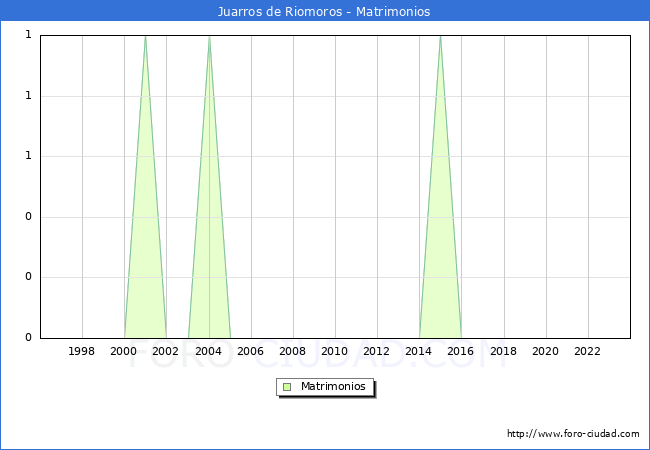The height and width of the screenshot is (450, 650).
Task: Open the foro-ciudad.com URL link
Action: click(573, 434)
